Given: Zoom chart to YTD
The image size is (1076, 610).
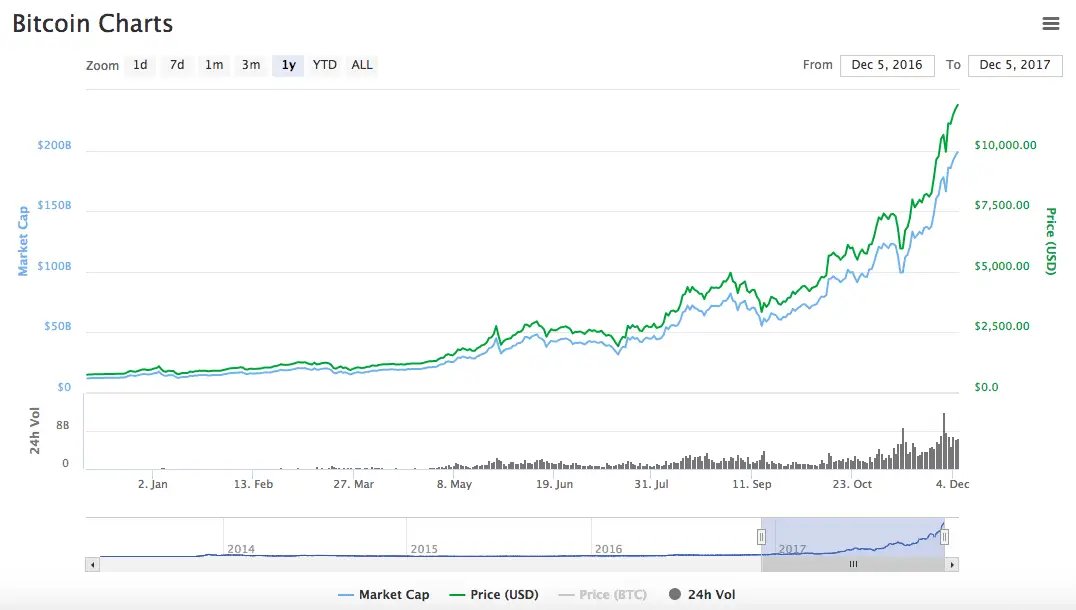Looking at the screenshot, I should coord(325,65).
